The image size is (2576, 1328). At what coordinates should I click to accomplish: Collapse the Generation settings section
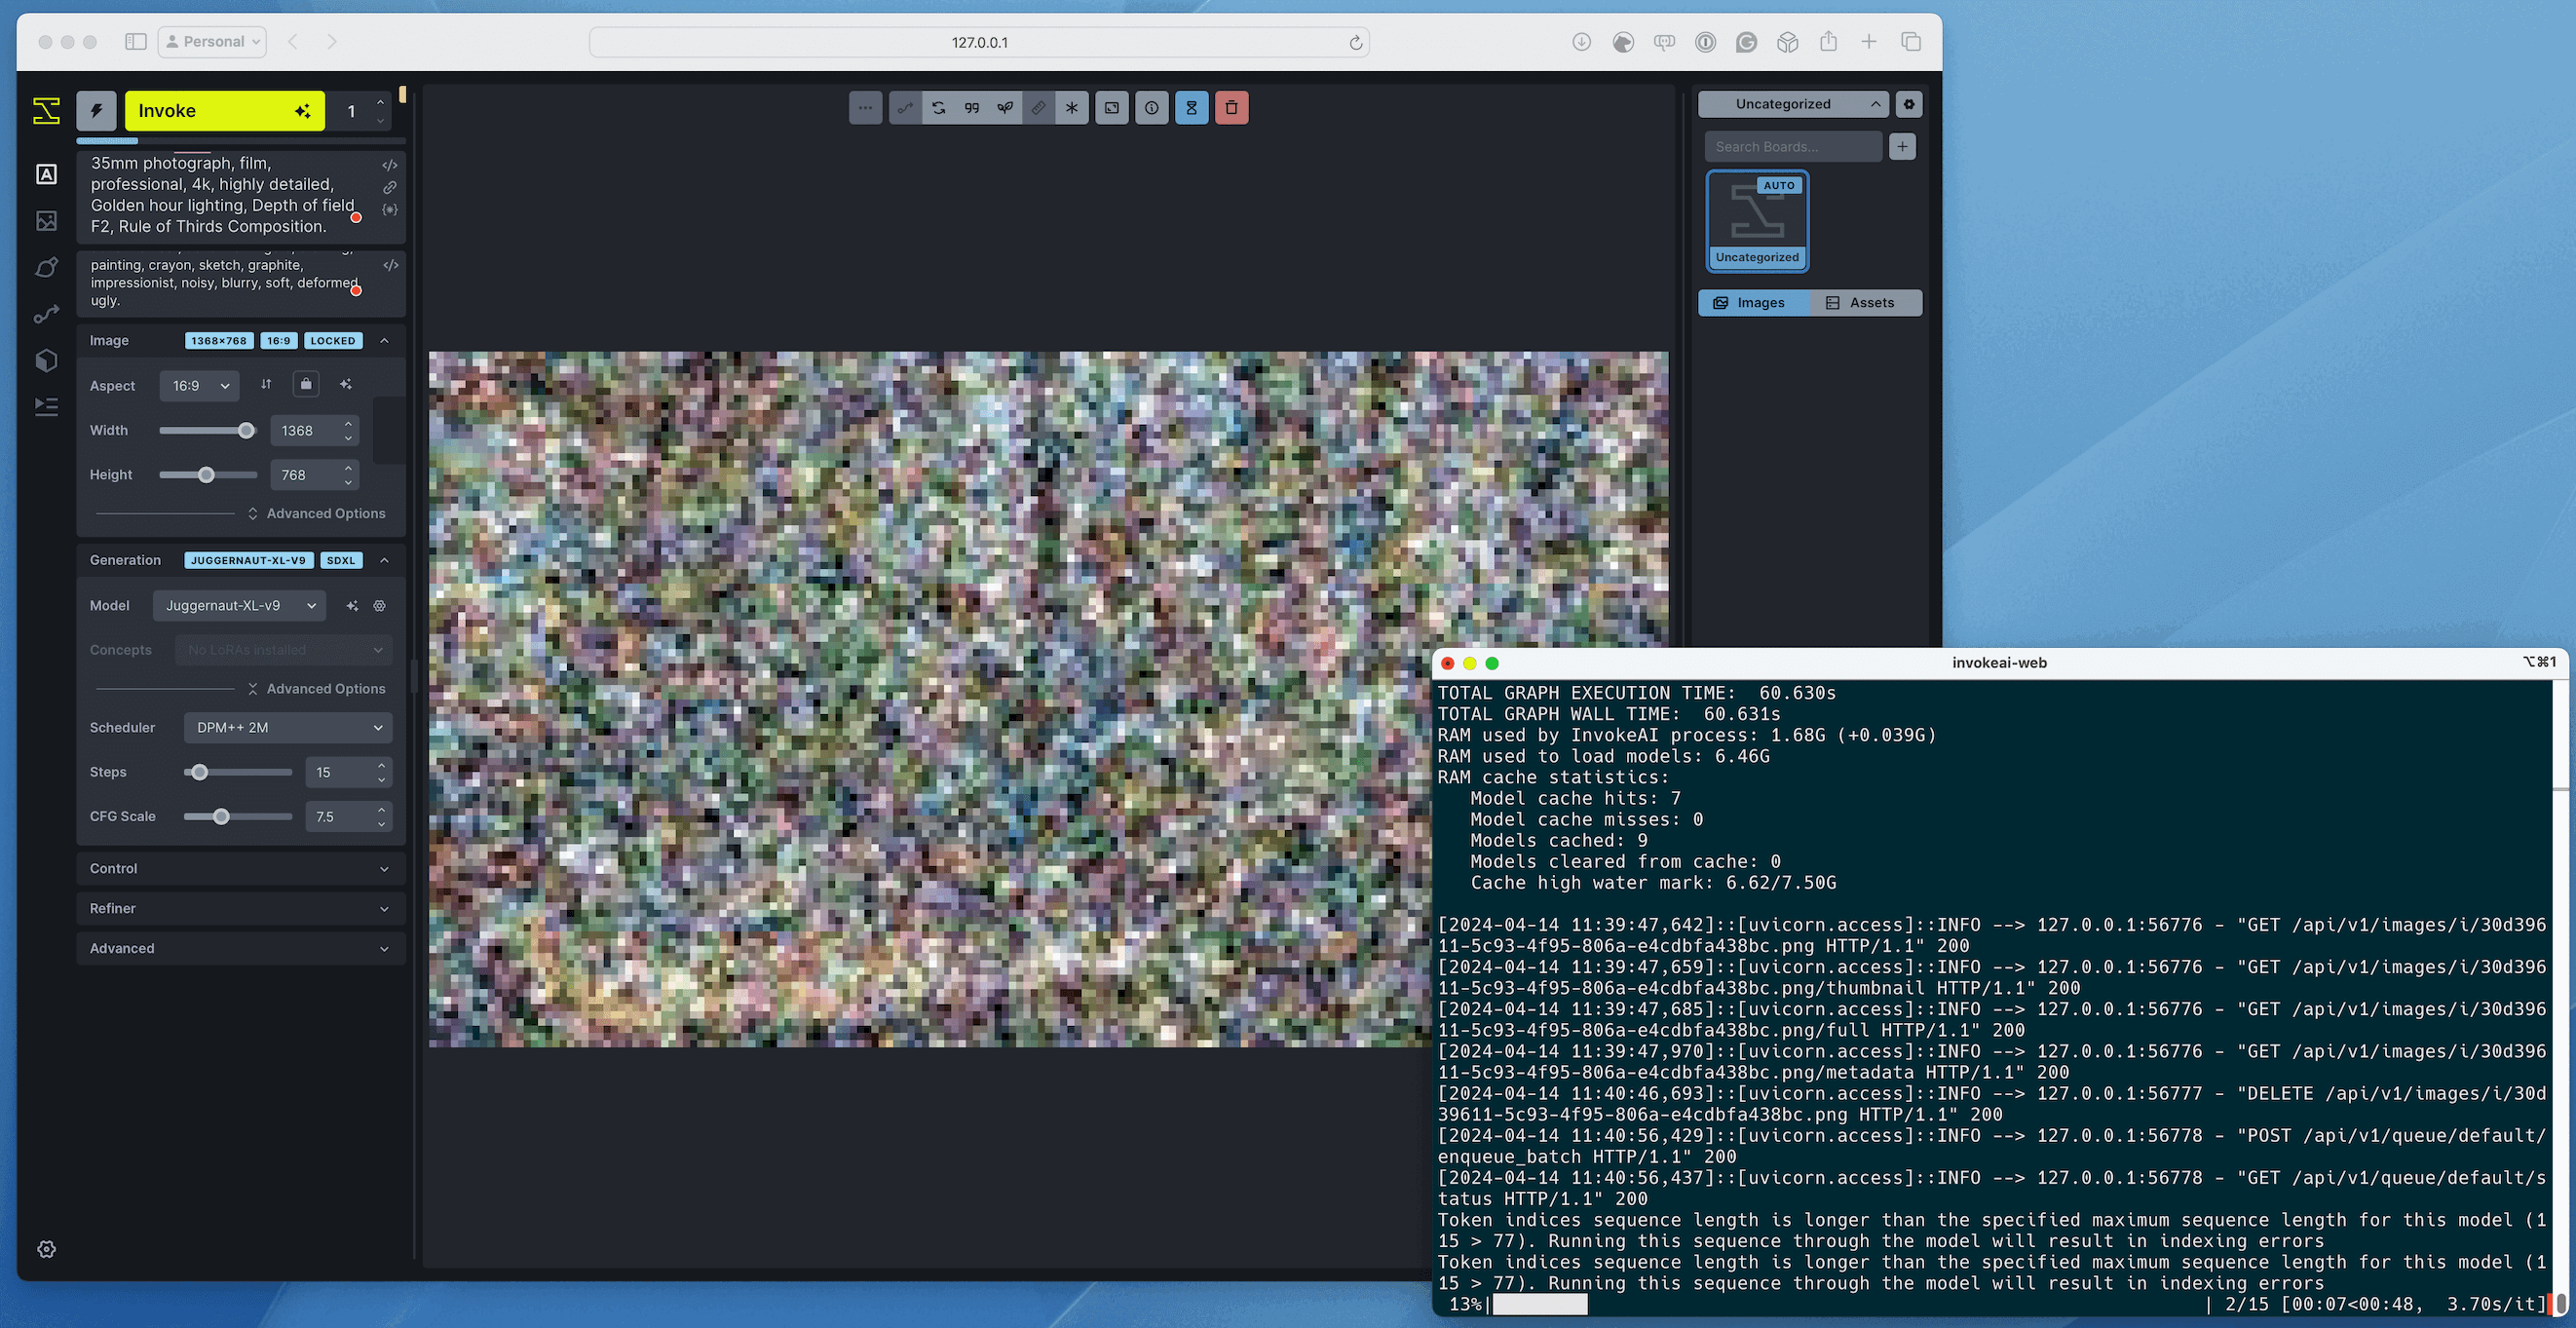pos(384,560)
